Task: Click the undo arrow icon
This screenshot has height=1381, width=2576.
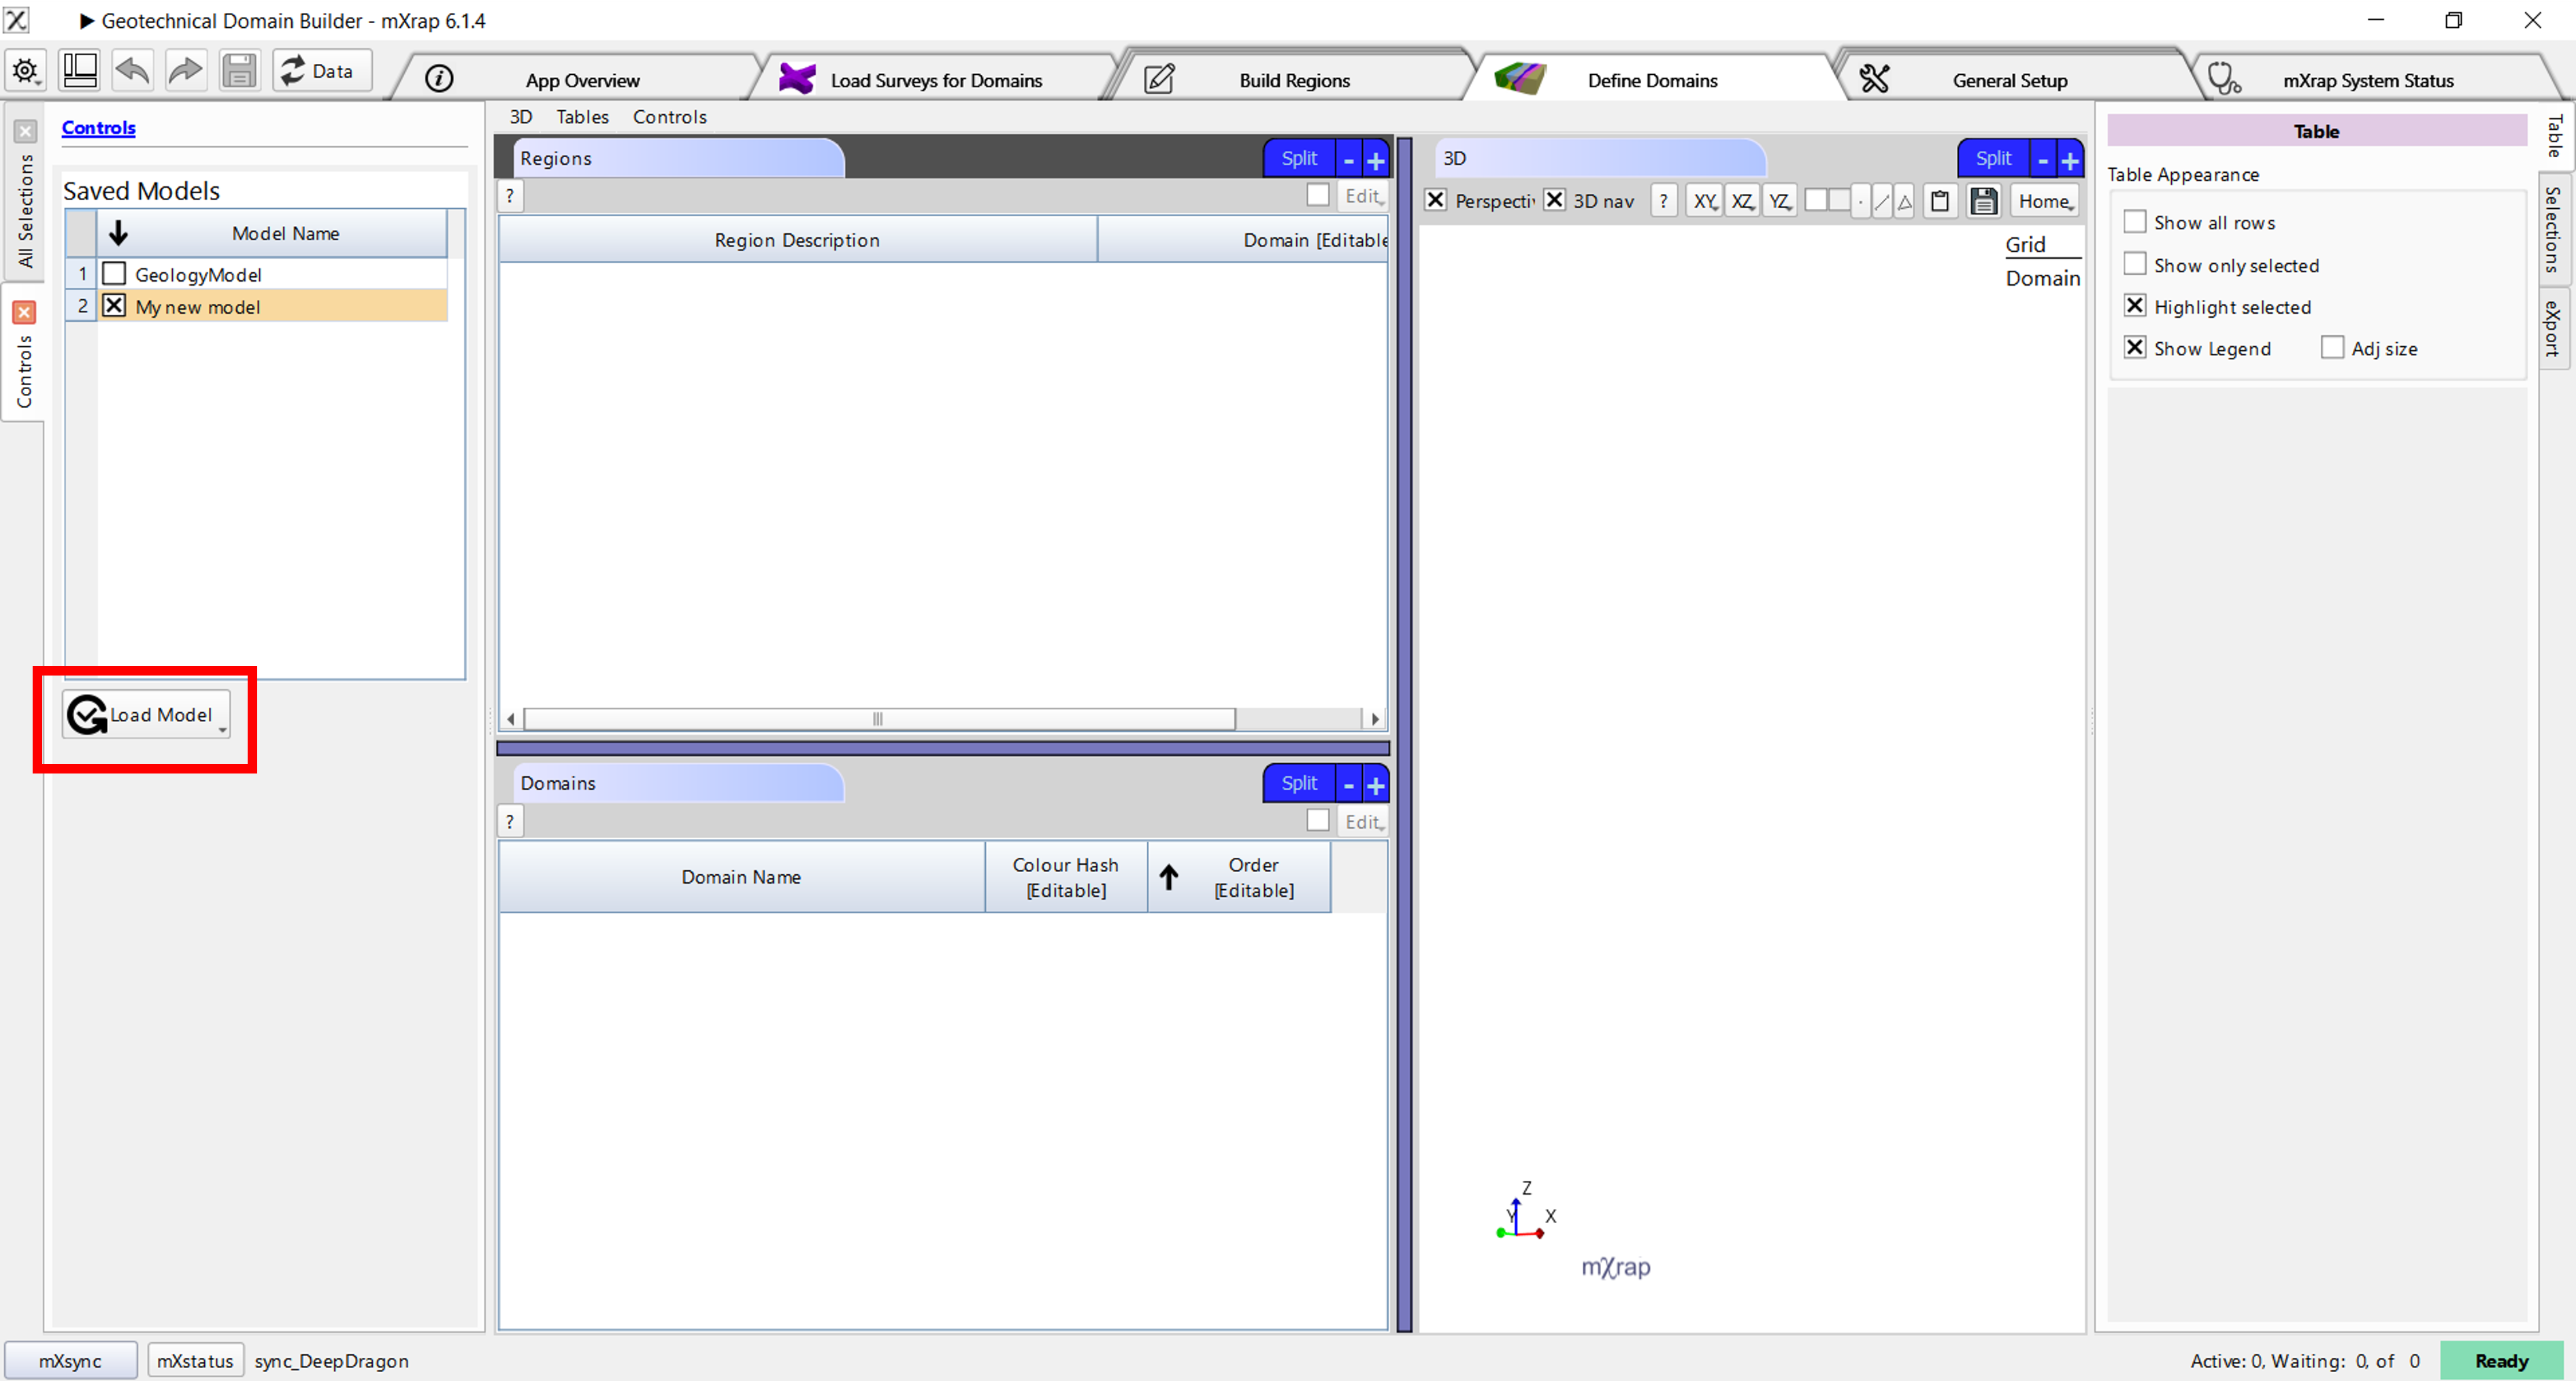Action: click(x=132, y=71)
